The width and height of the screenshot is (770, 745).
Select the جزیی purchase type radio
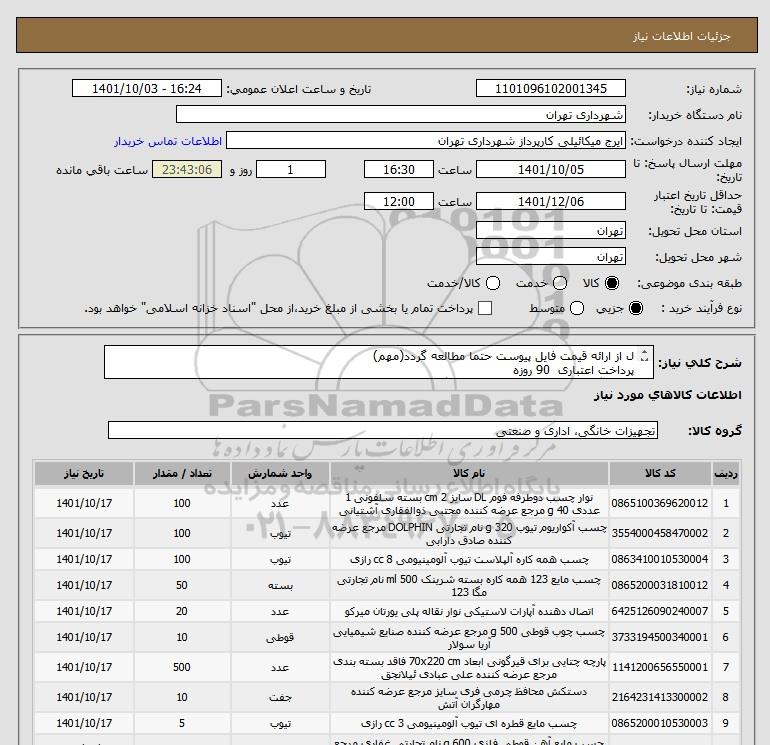coord(635,308)
